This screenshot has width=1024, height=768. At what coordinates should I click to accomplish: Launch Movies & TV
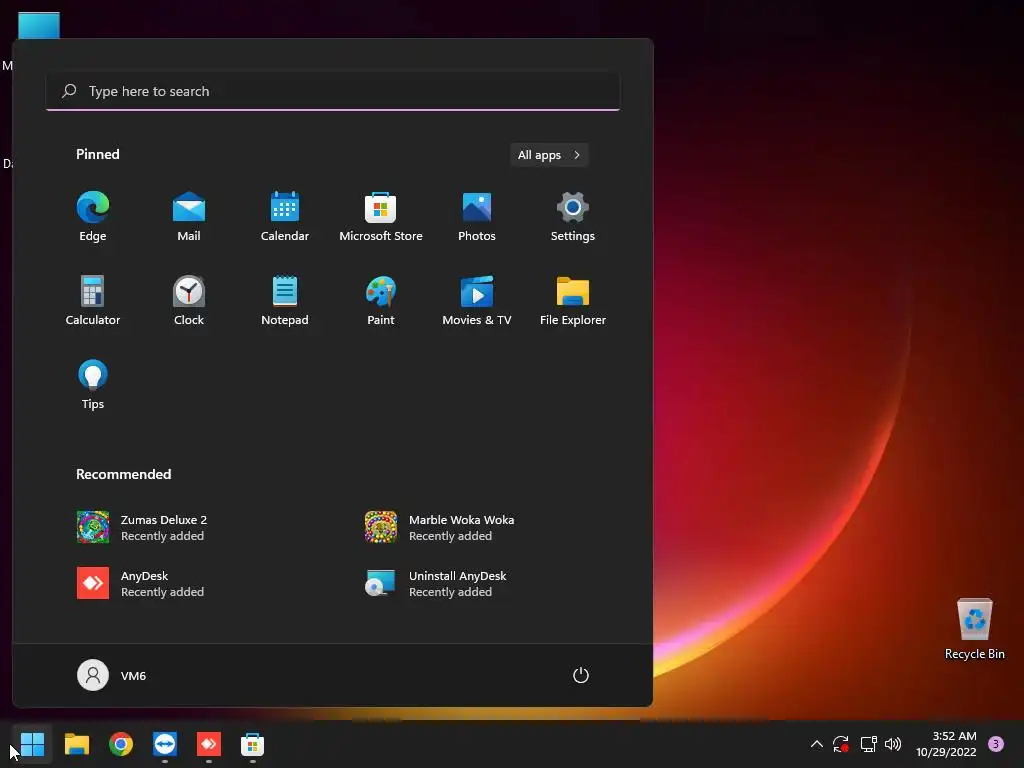[477, 300]
